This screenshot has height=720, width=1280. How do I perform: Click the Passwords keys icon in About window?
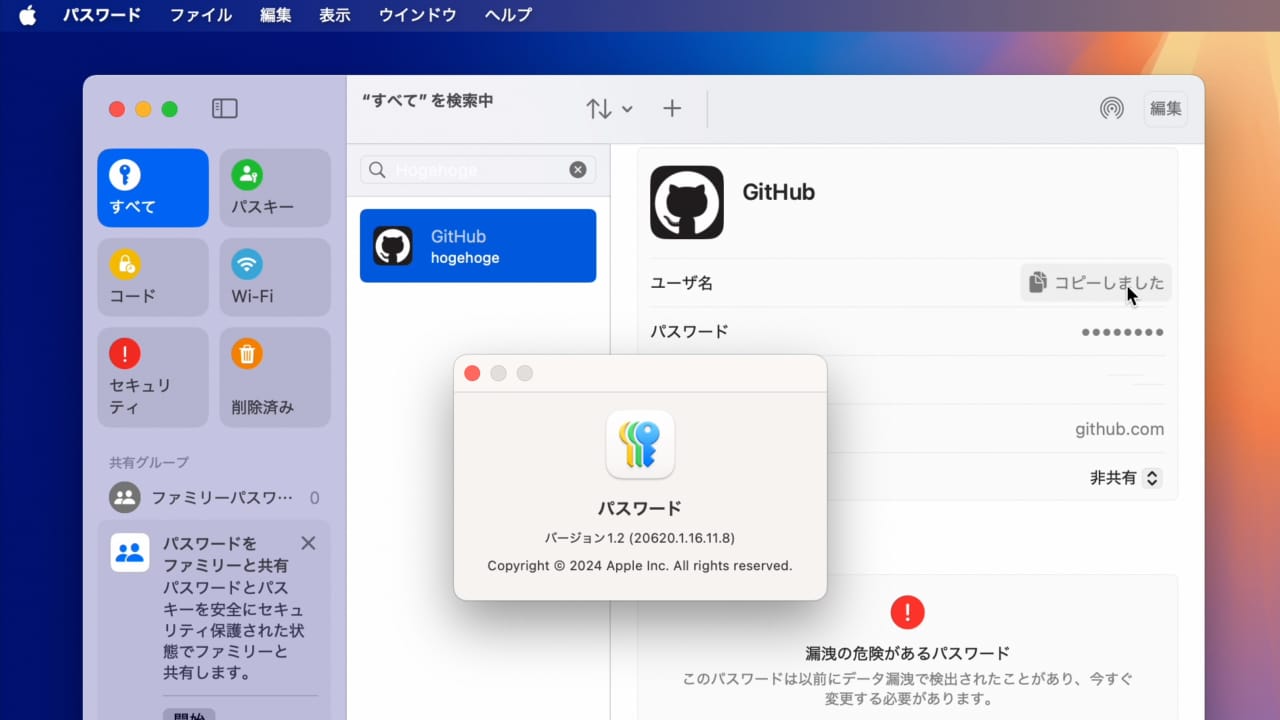pos(640,444)
